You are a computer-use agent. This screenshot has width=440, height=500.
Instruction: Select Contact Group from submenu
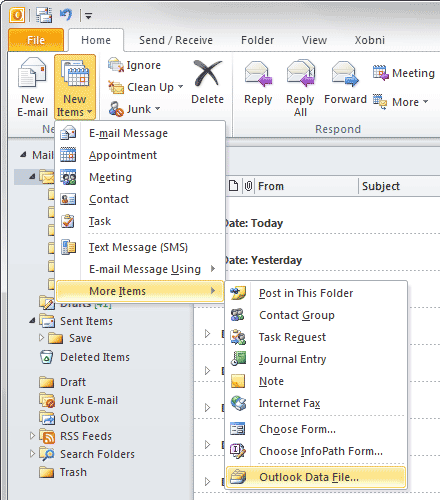point(316,315)
